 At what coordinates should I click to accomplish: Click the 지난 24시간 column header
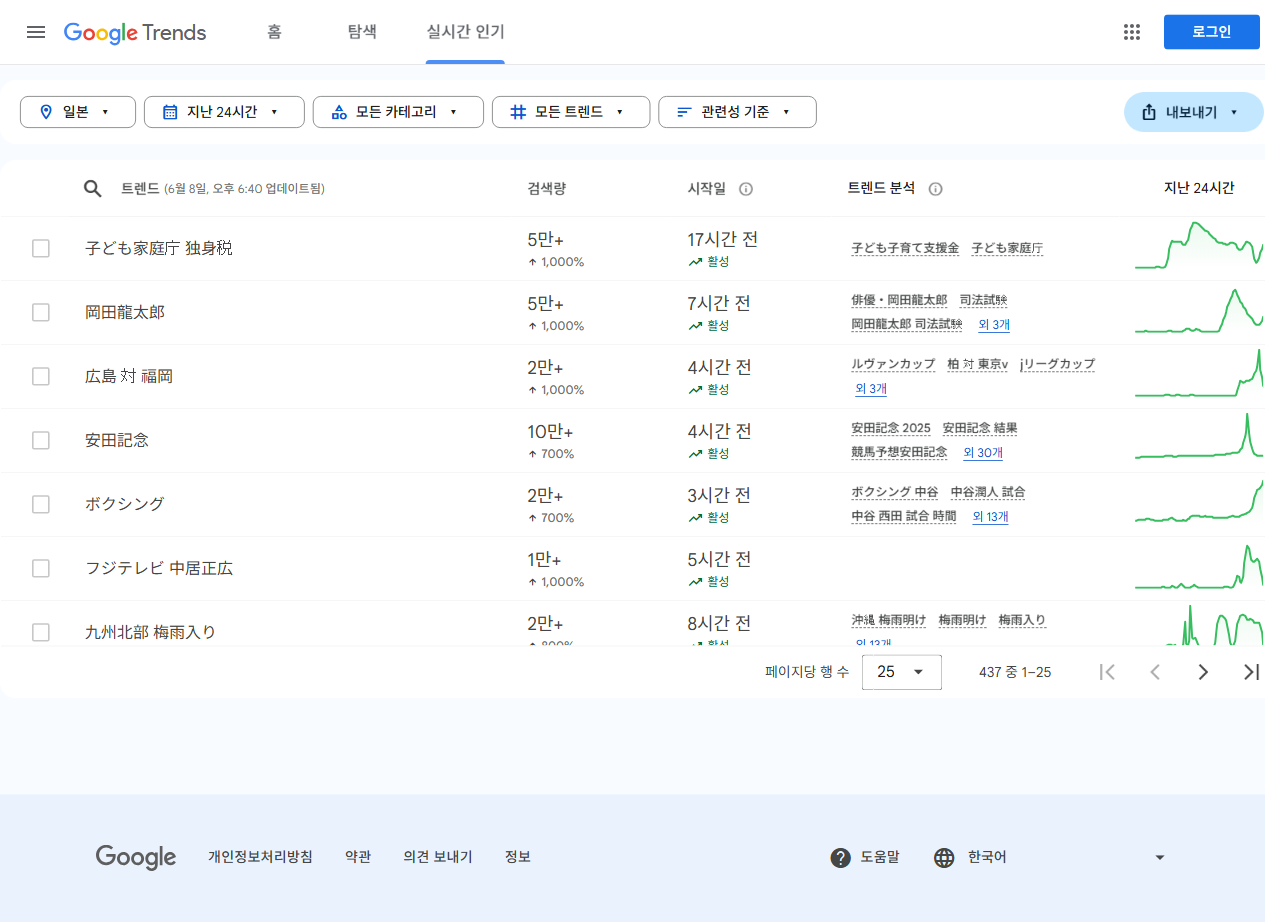[x=1199, y=188]
